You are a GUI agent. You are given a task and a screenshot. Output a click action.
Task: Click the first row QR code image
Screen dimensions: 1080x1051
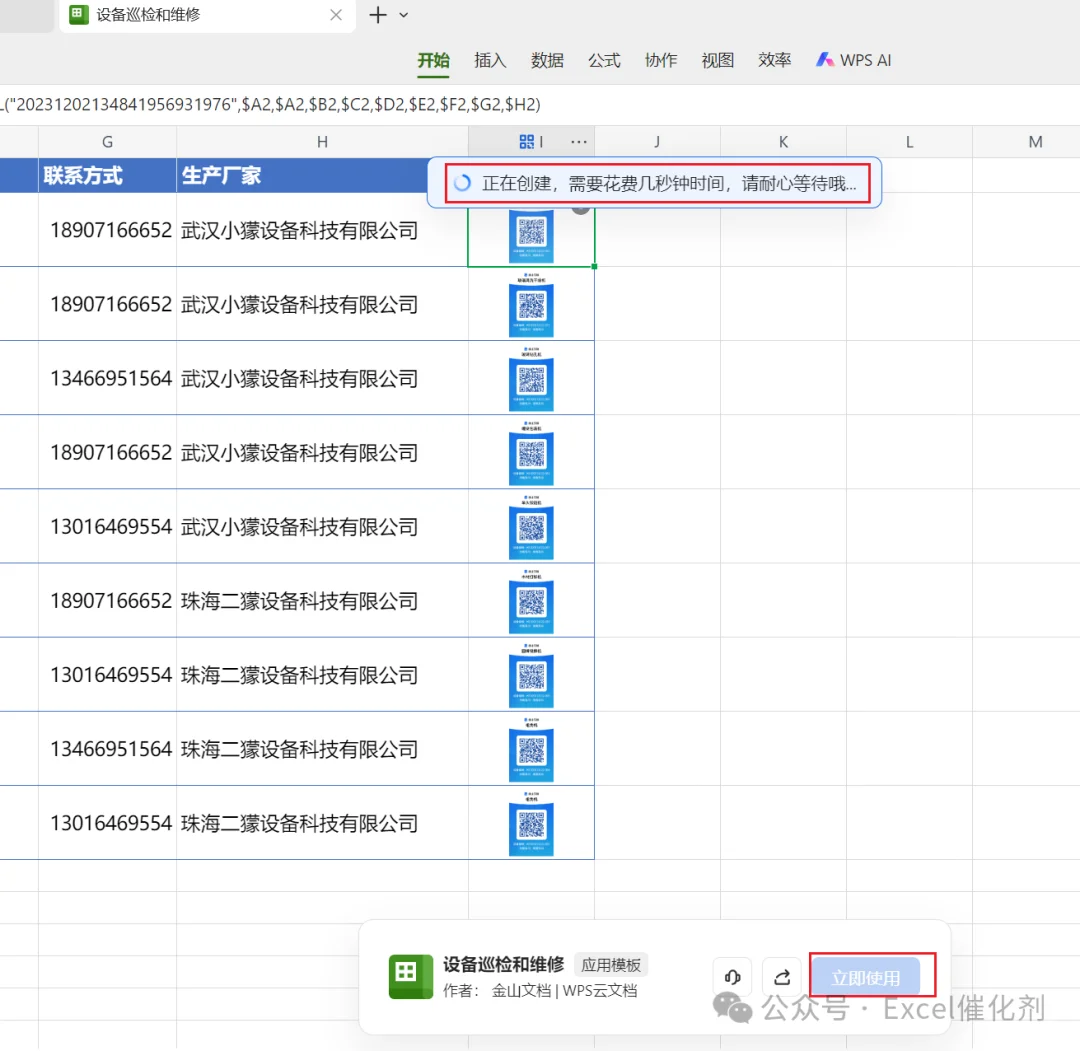point(531,235)
